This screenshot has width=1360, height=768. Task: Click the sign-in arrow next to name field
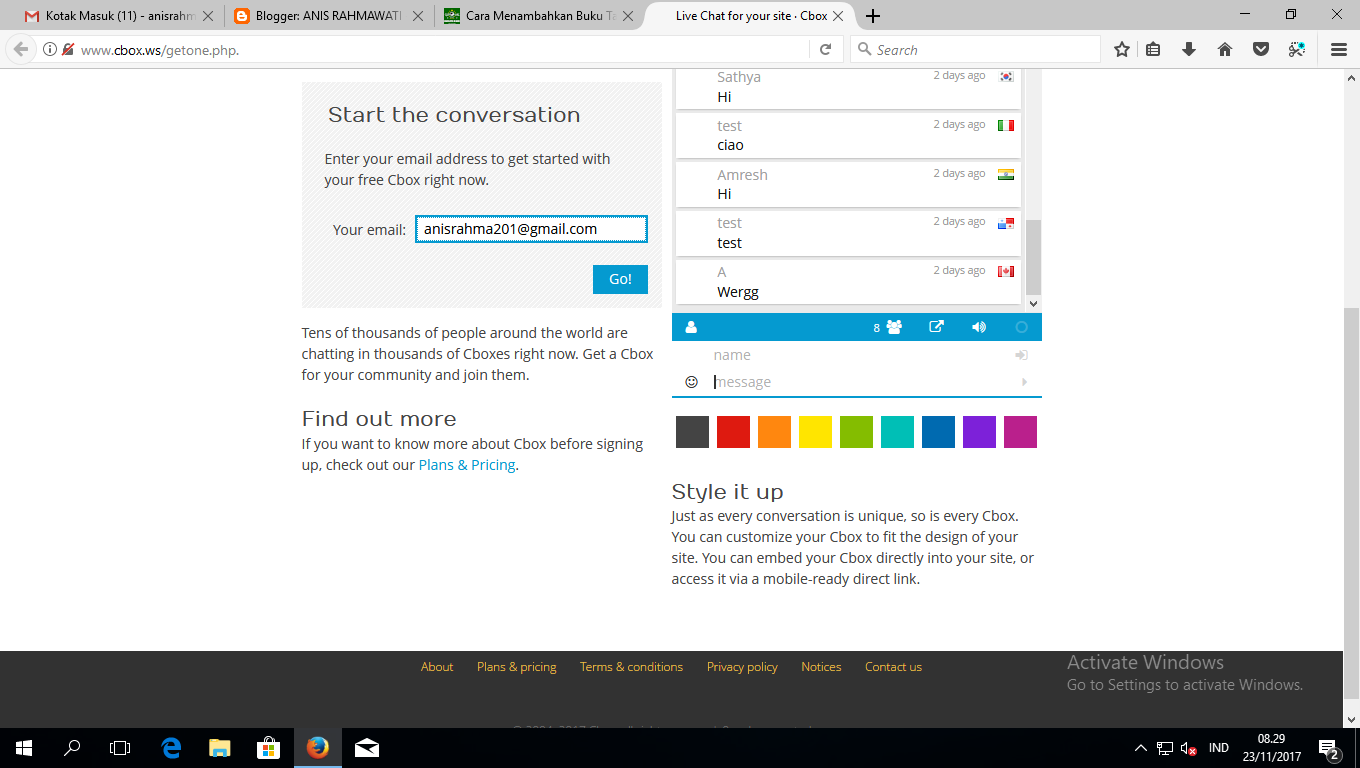tap(1020, 355)
